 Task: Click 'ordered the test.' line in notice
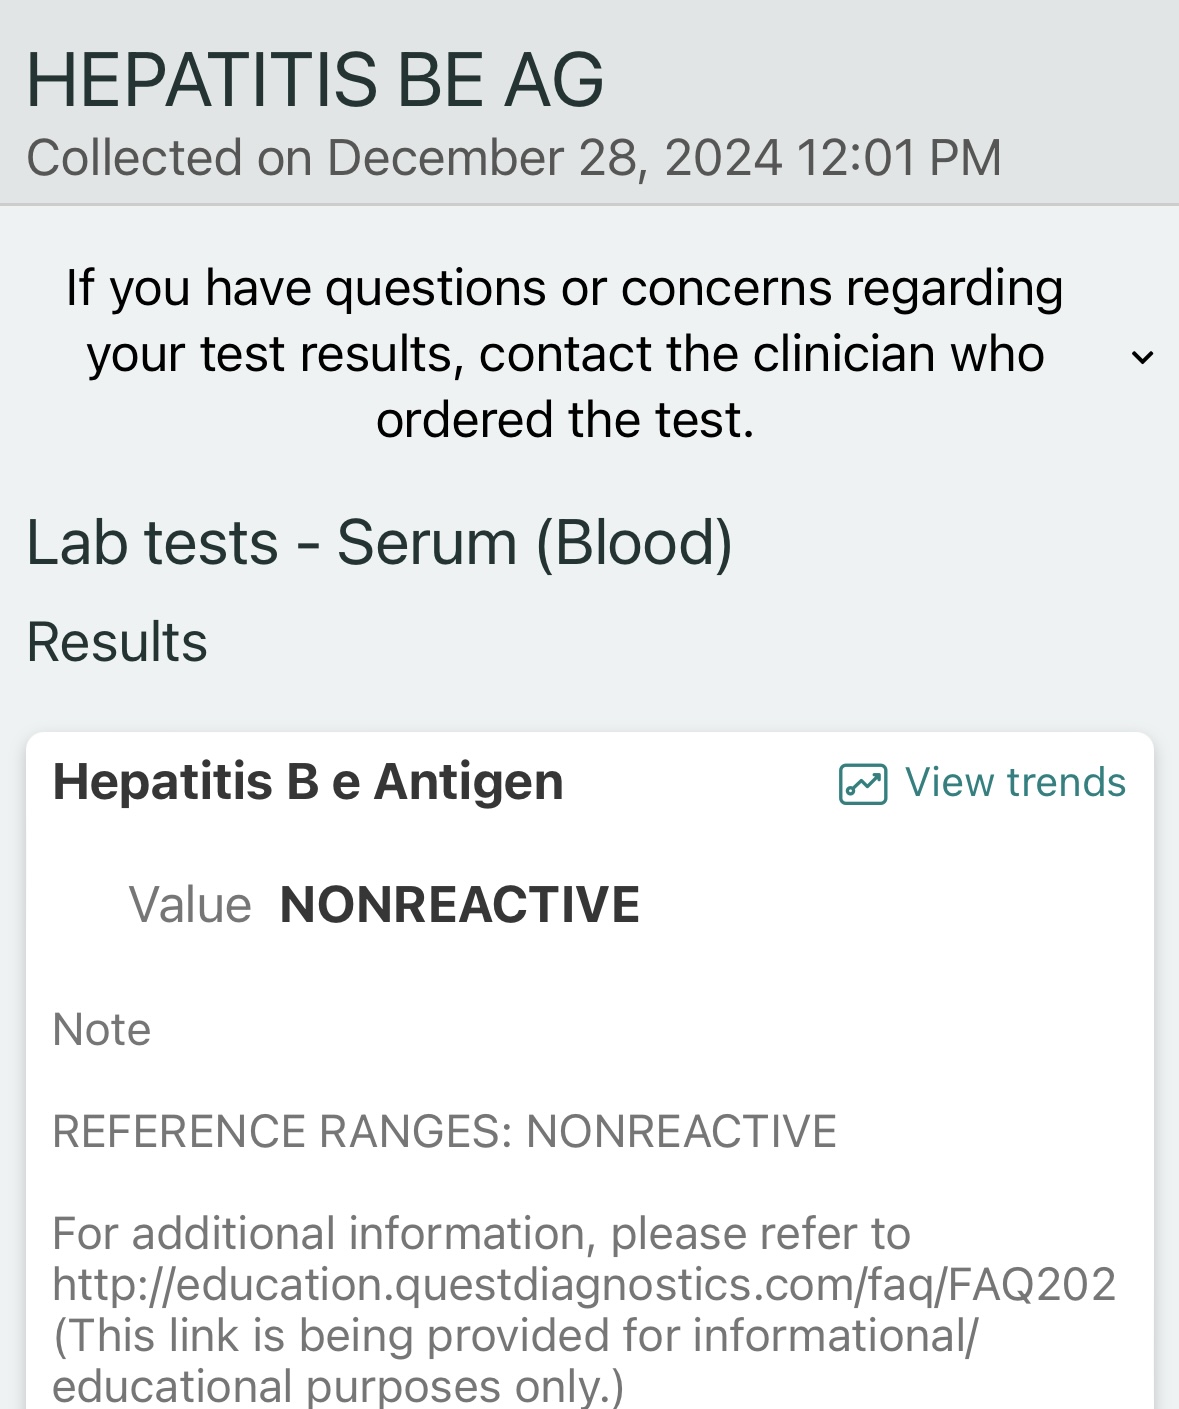[565, 419]
